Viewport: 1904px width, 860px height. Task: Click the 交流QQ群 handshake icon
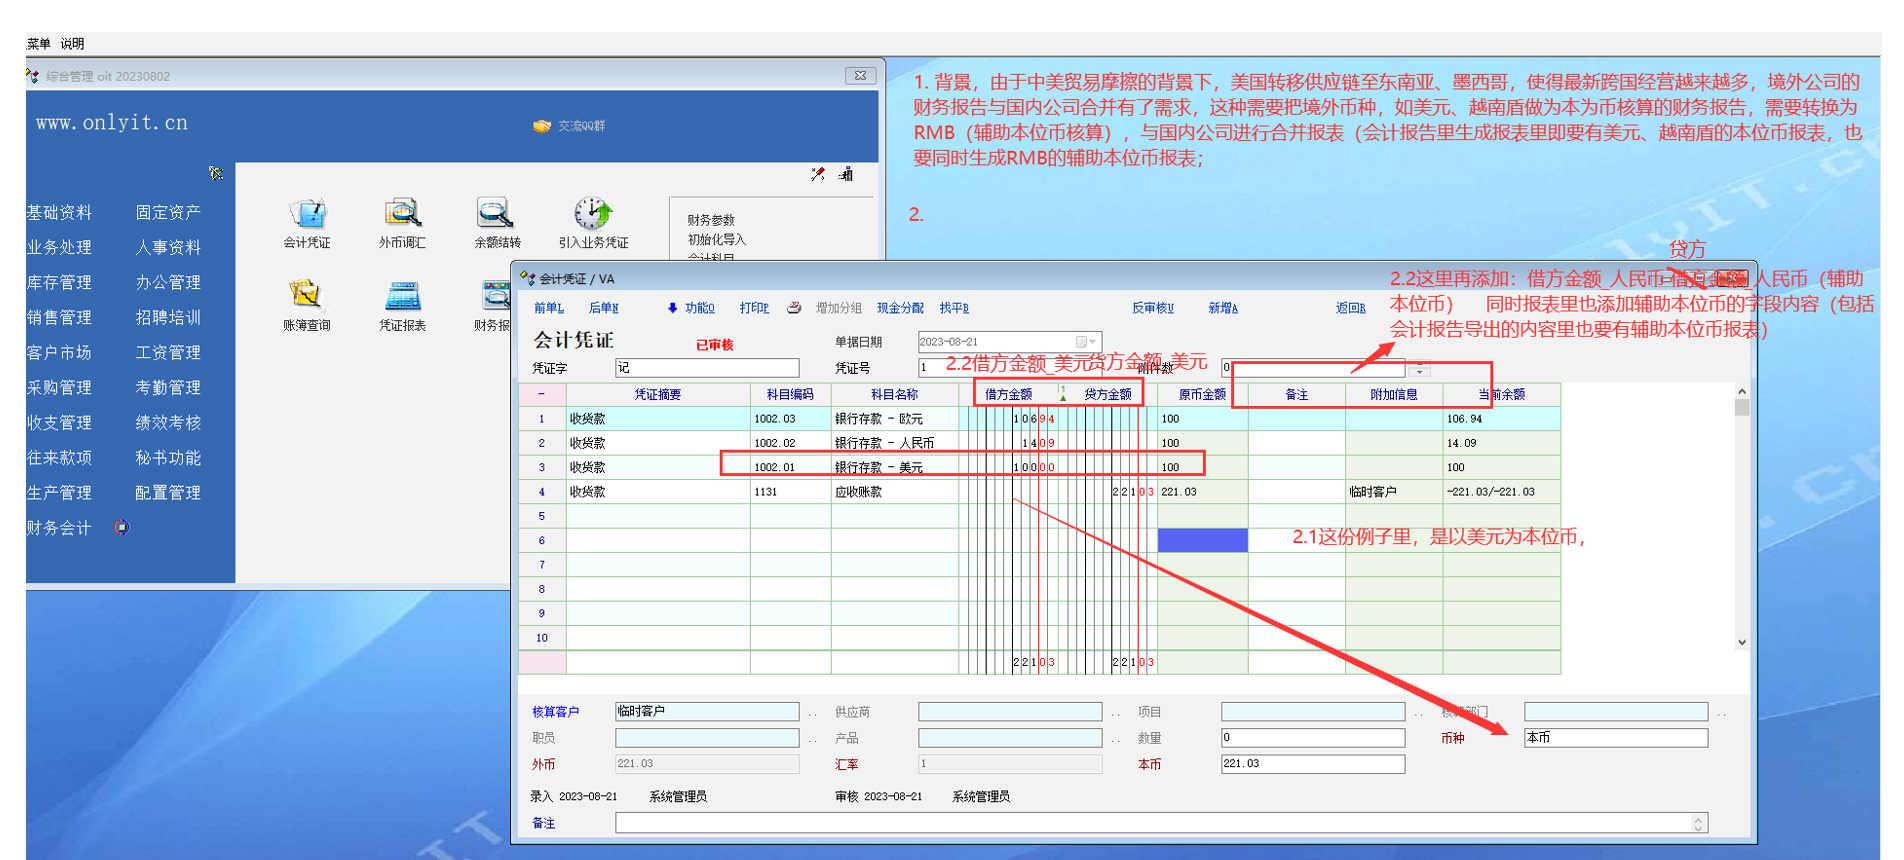[542, 126]
